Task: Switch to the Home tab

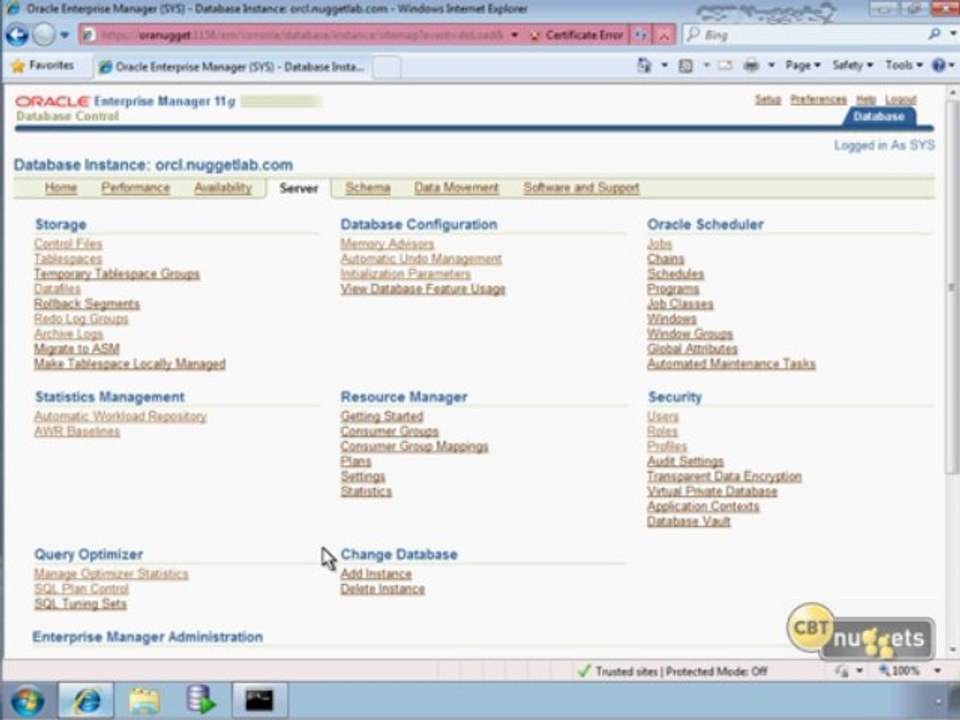Action: [61, 188]
